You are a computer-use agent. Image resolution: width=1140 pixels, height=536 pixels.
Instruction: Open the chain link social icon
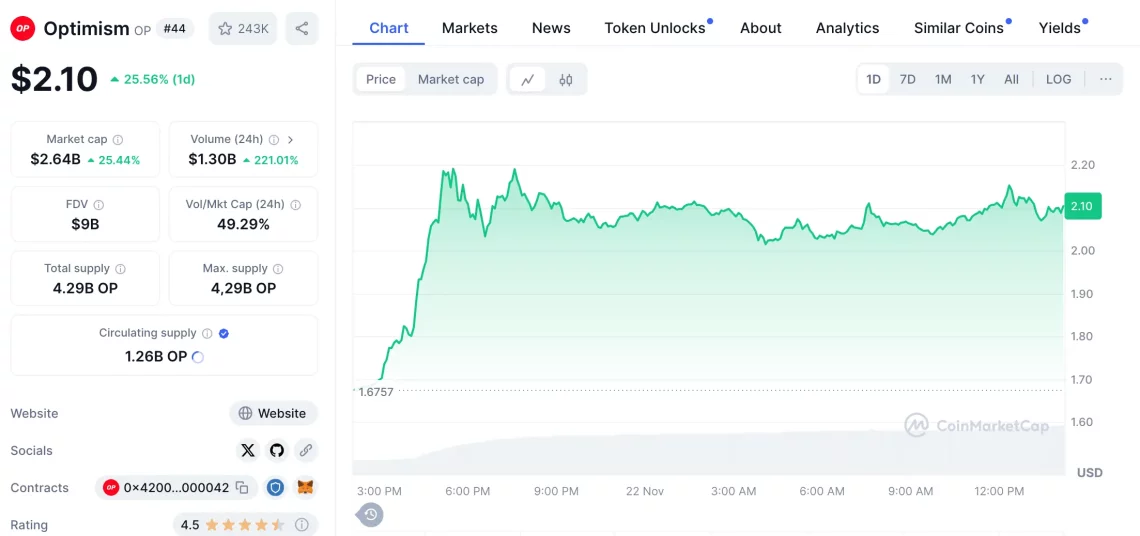(x=305, y=451)
